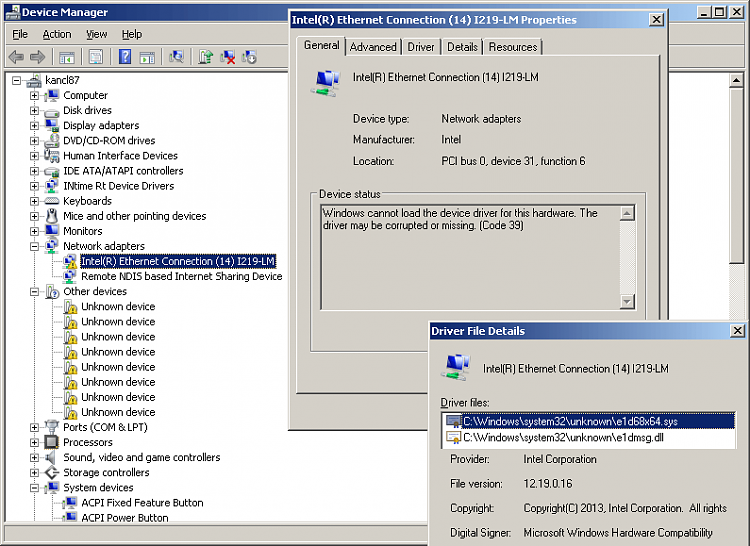The width and height of the screenshot is (750, 546).
Task: Switch to the Driver tab
Action: coord(421,47)
